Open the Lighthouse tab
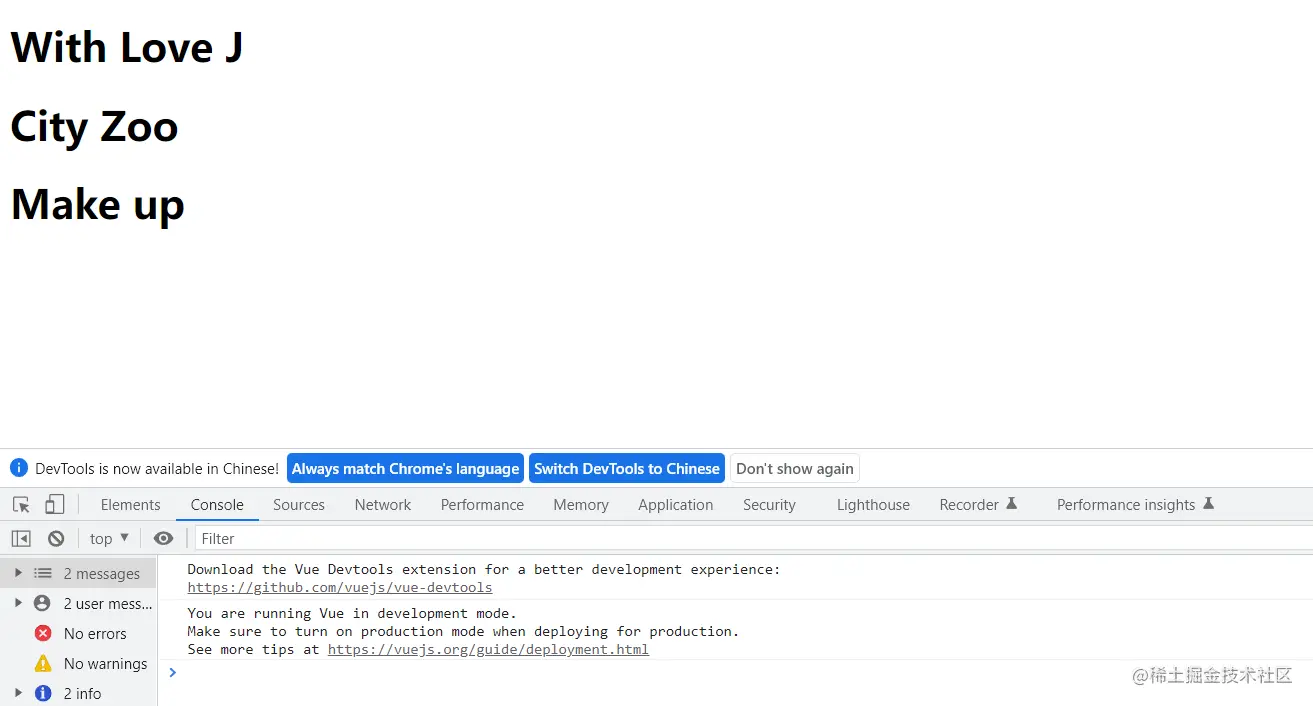The width and height of the screenshot is (1313, 706). click(x=873, y=505)
